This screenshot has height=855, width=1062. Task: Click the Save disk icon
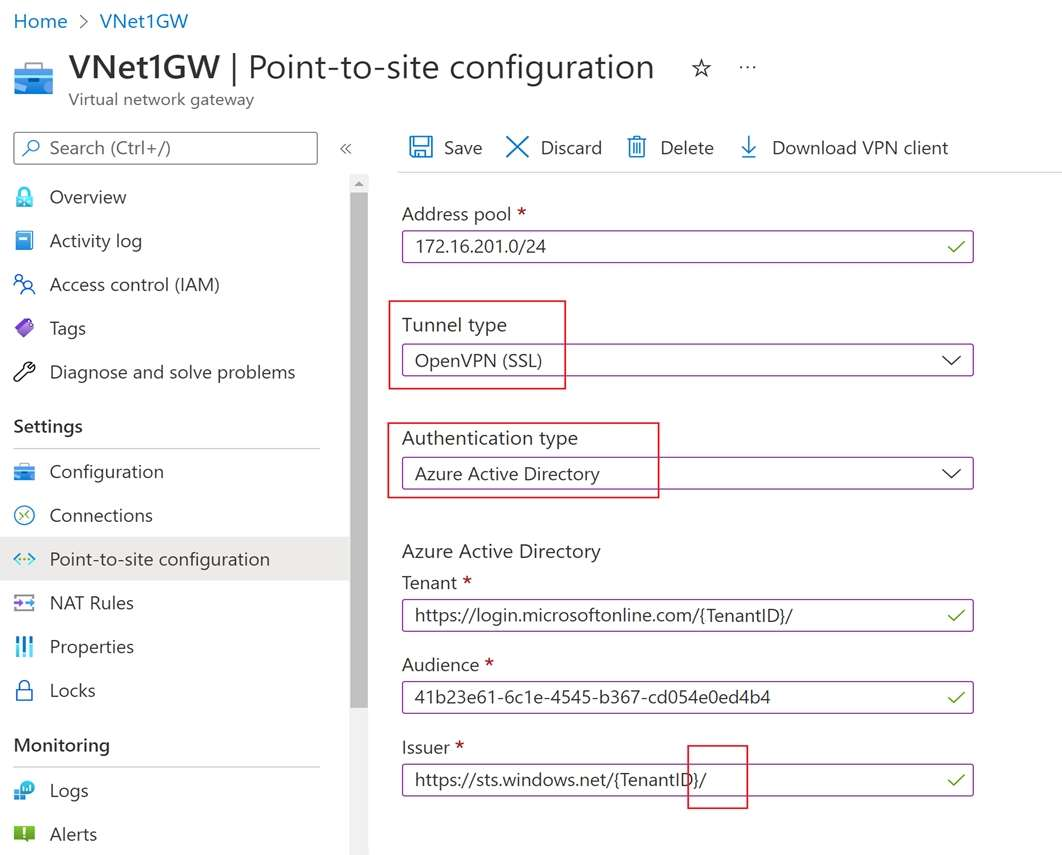pos(421,148)
